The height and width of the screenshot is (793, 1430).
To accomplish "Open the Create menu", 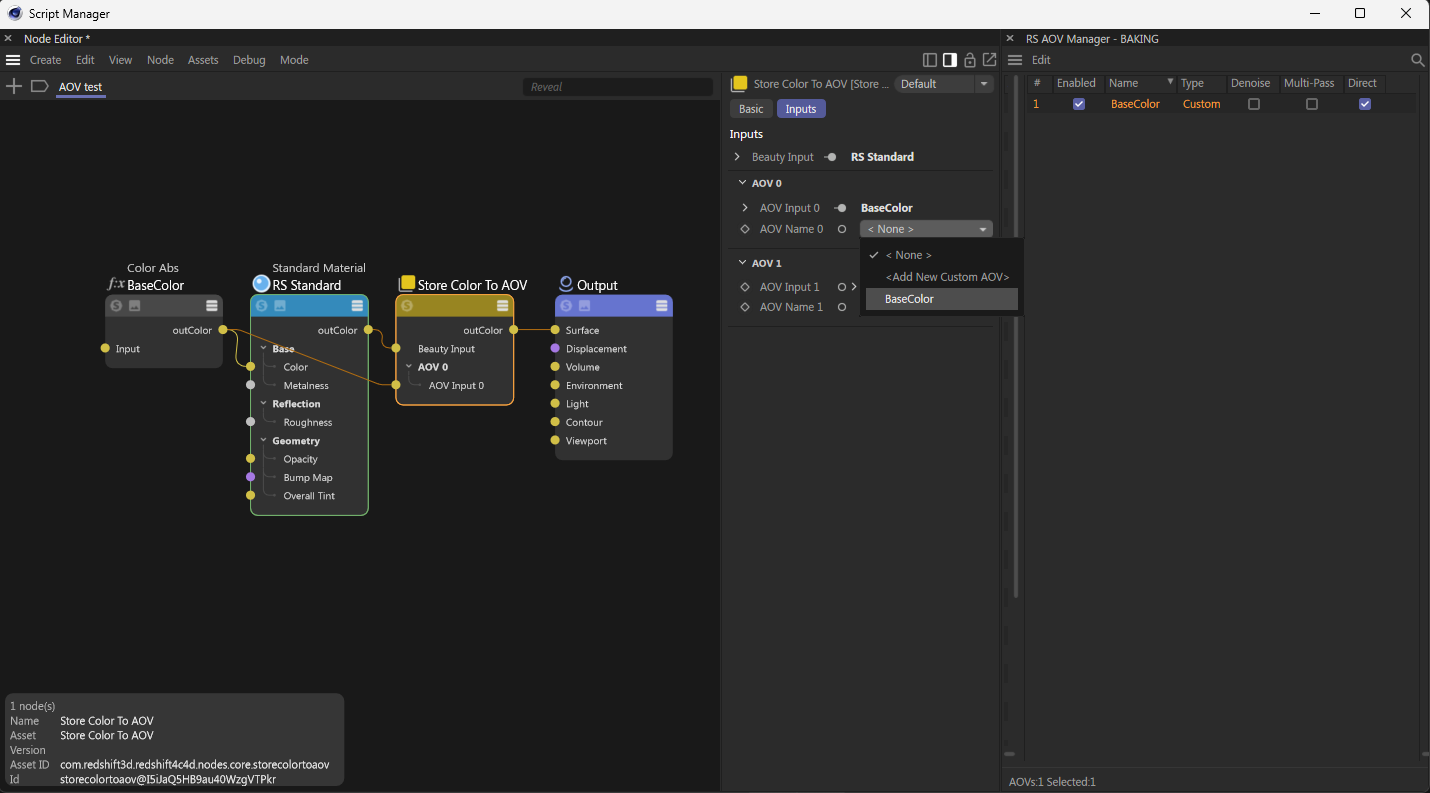I will point(46,60).
